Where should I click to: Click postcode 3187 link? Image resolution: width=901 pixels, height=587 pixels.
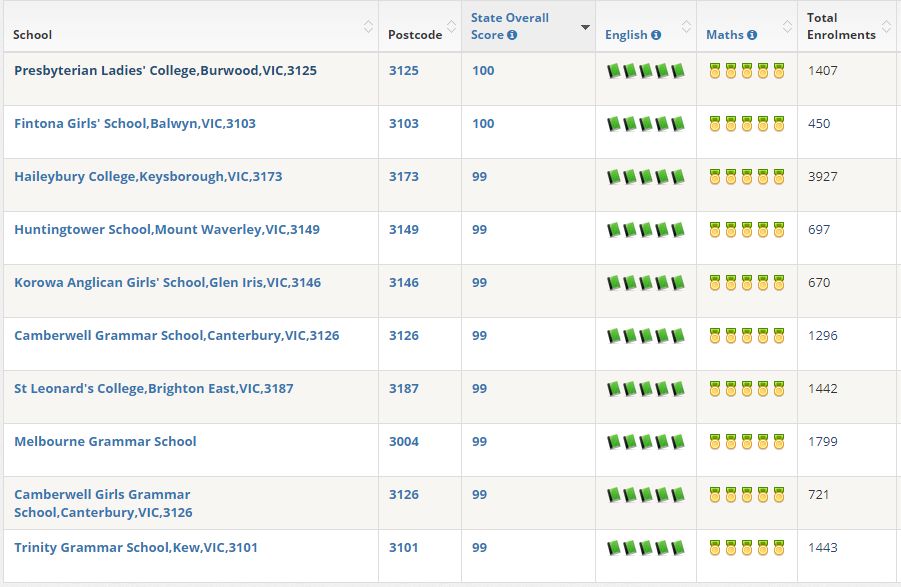403,389
